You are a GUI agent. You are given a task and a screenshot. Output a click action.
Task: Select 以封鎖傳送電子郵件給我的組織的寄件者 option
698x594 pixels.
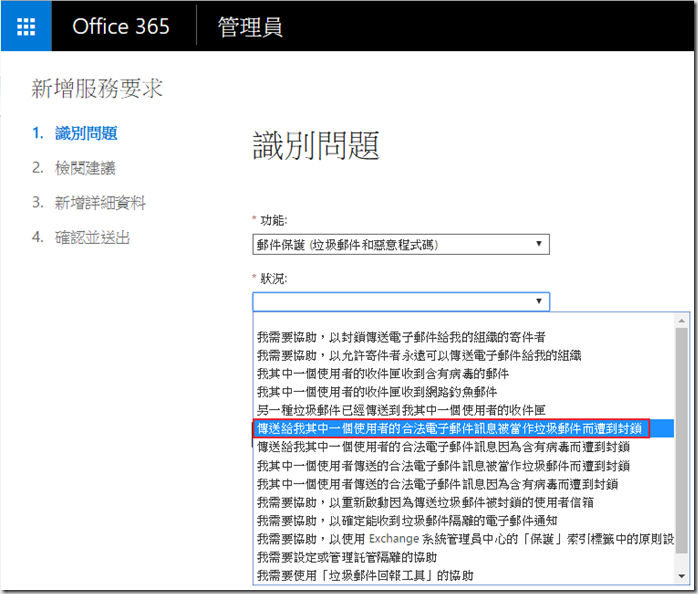point(401,336)
